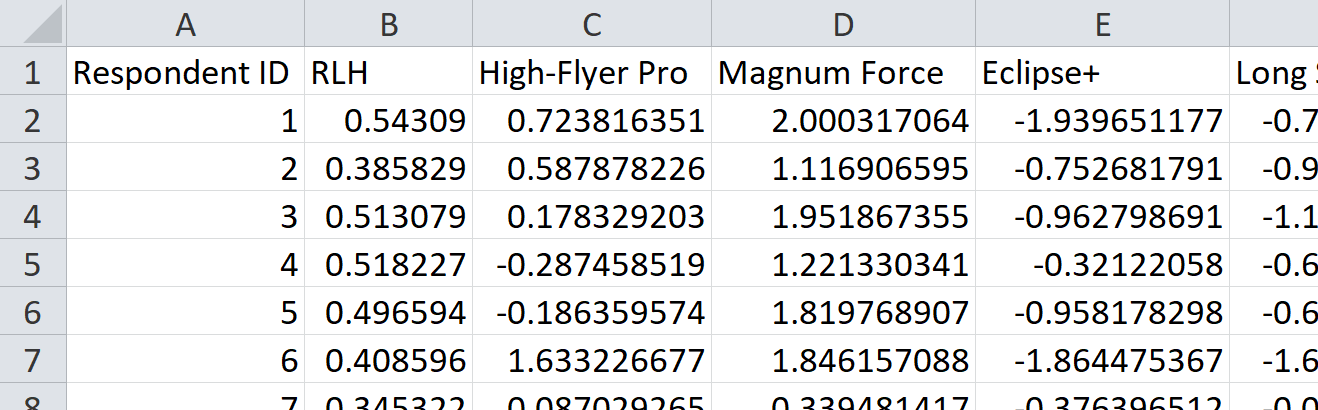Click the RLH header cell
This screenshot has width=1318, height=410.
pyautogui.click(x=388, y=73)
